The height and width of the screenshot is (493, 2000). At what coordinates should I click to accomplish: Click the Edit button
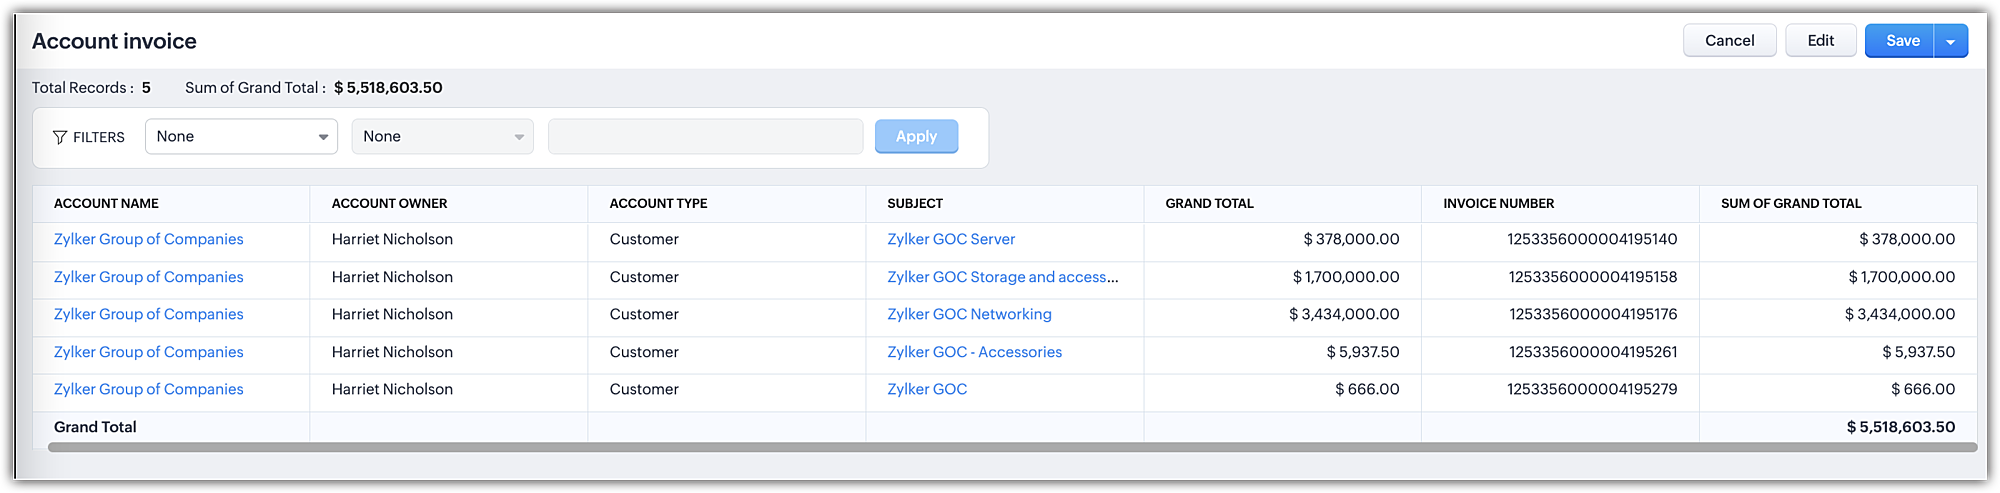(1820, 41)
